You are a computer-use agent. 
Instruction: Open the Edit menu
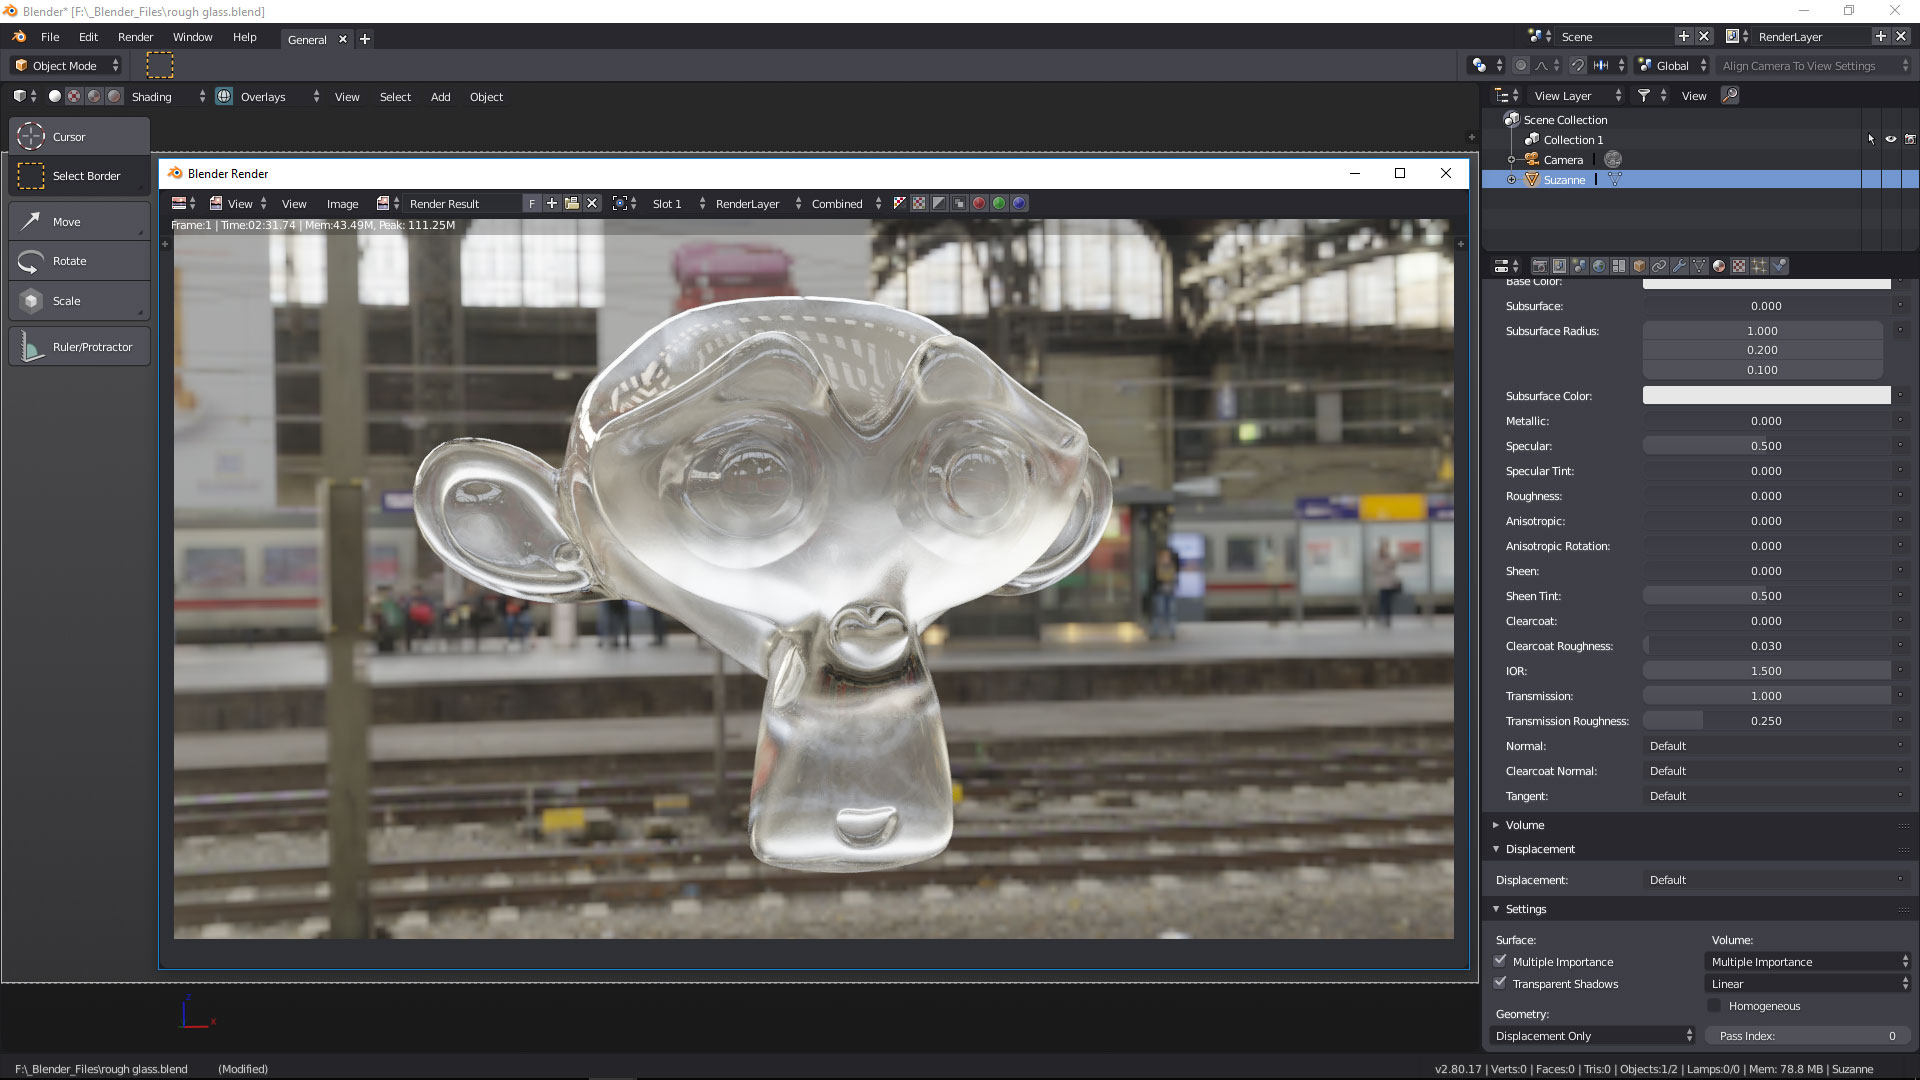[x=89, y=37]
